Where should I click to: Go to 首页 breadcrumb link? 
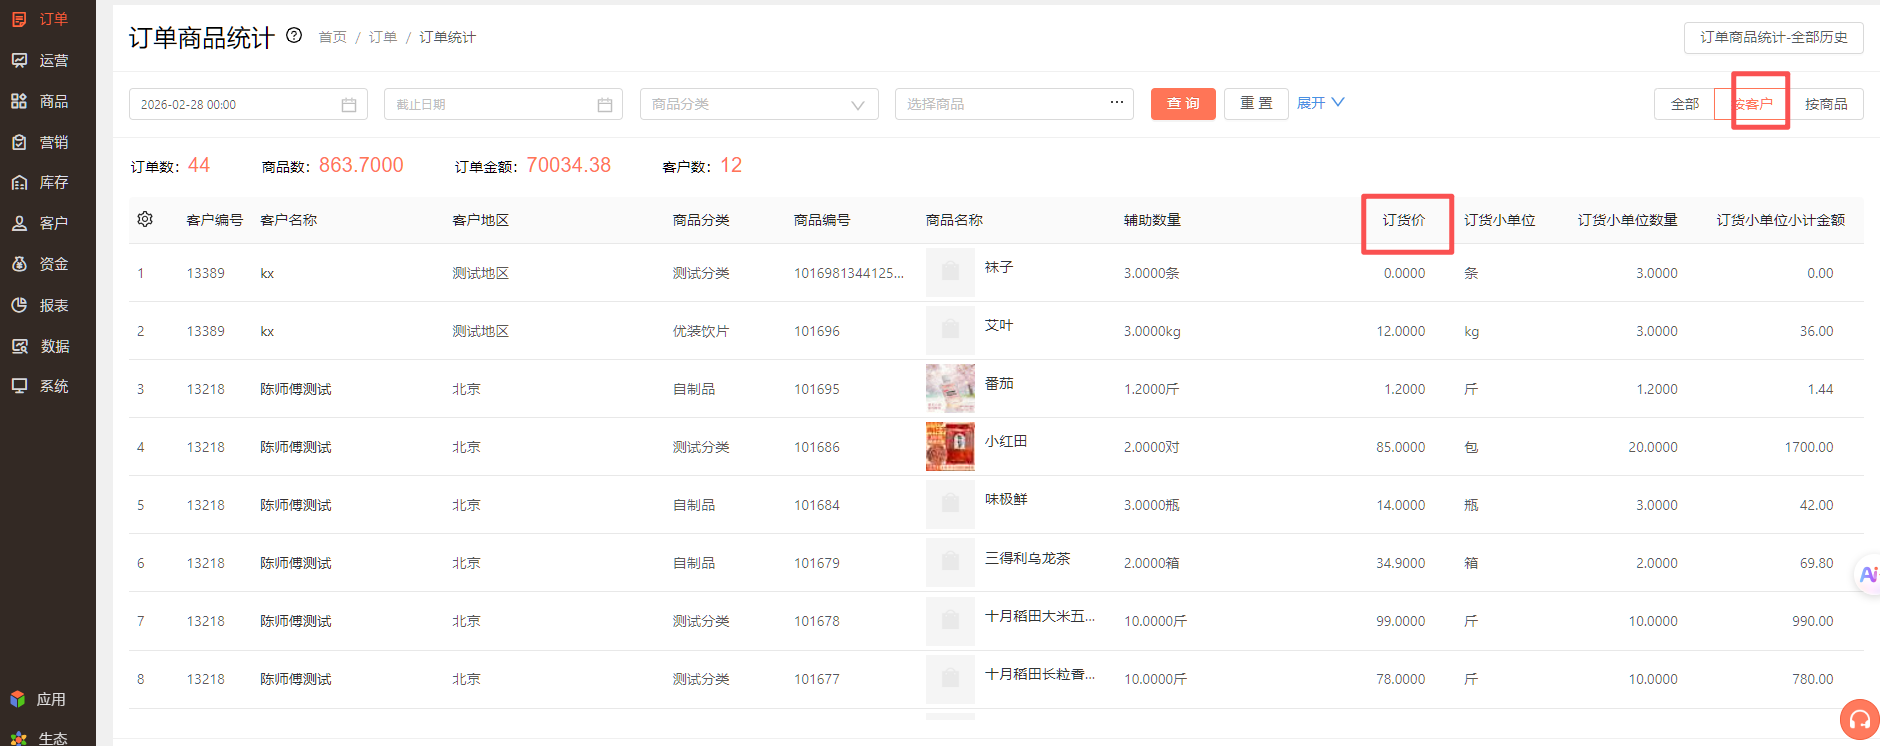pos(332,37)
